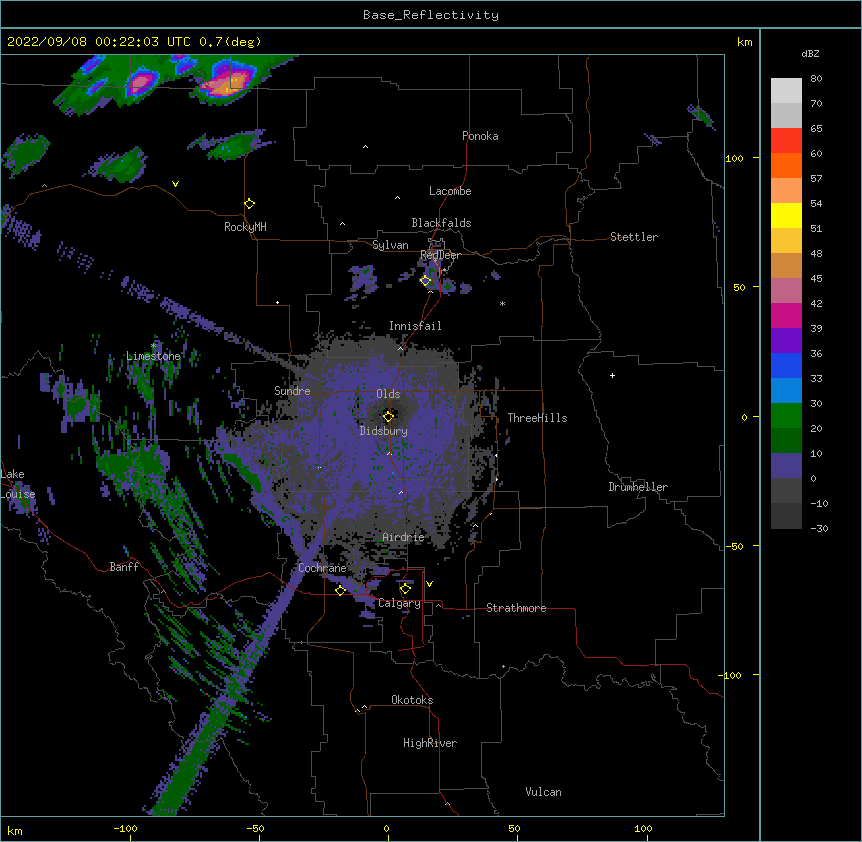Screen dimensions: 862x842
Task: Click the RedDeer city label
Action: pyautogui.click(x=440, y=255)
